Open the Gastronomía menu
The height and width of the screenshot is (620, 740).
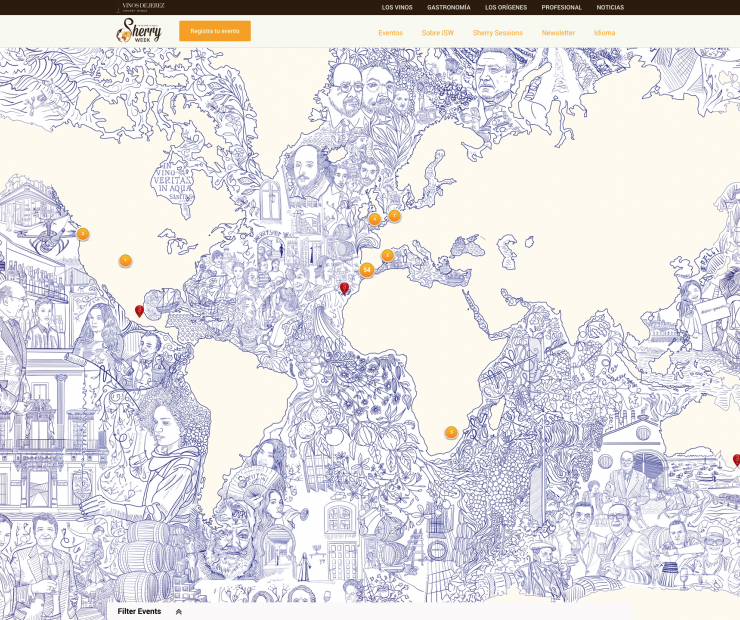[449, 8]
